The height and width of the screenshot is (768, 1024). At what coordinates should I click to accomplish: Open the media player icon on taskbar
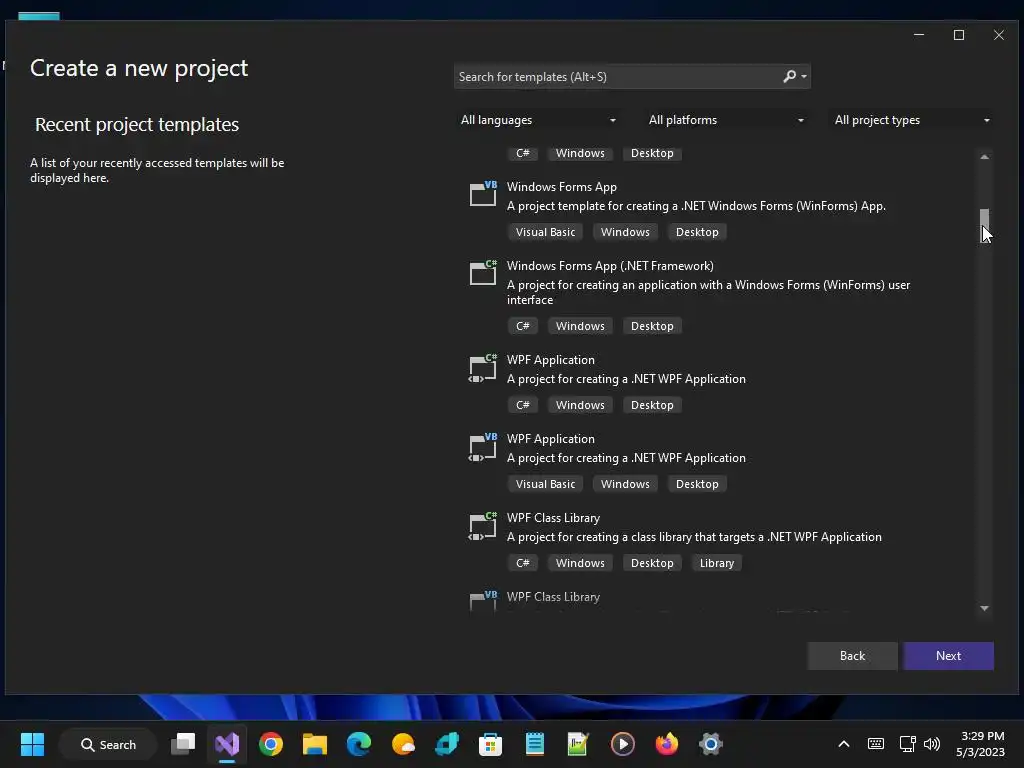(x=622, y=744)
